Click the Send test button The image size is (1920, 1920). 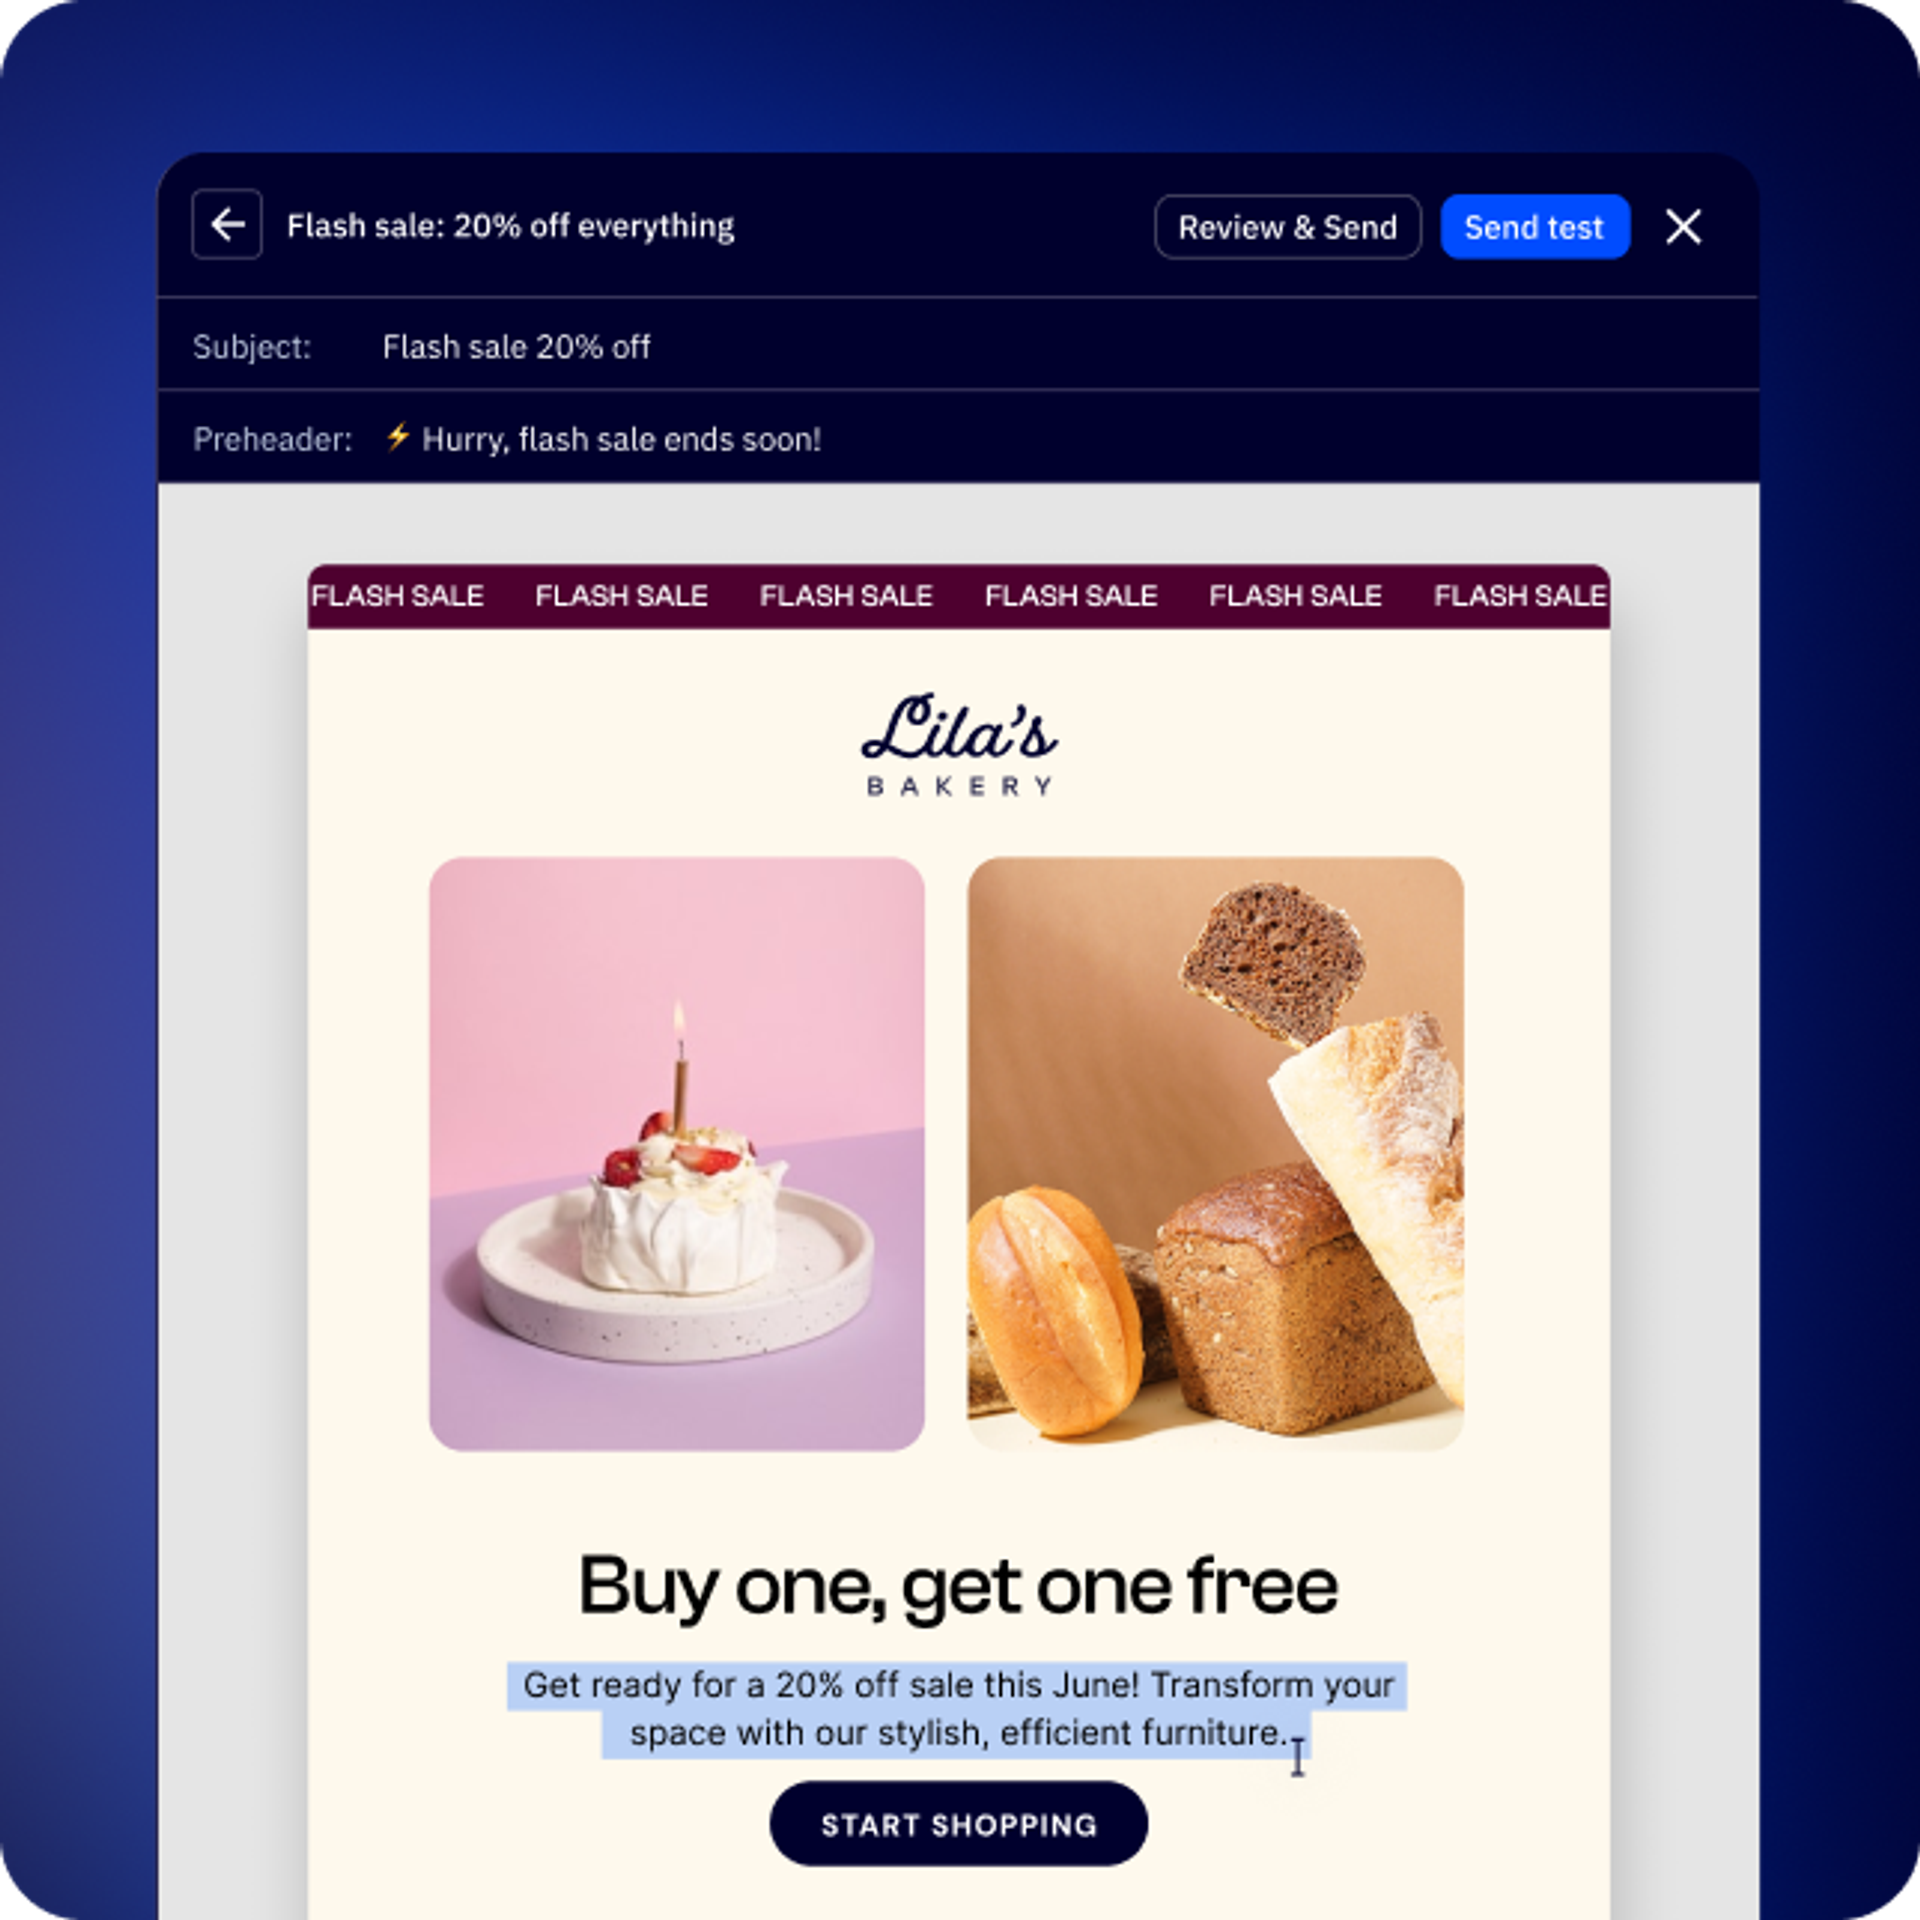1535,227
